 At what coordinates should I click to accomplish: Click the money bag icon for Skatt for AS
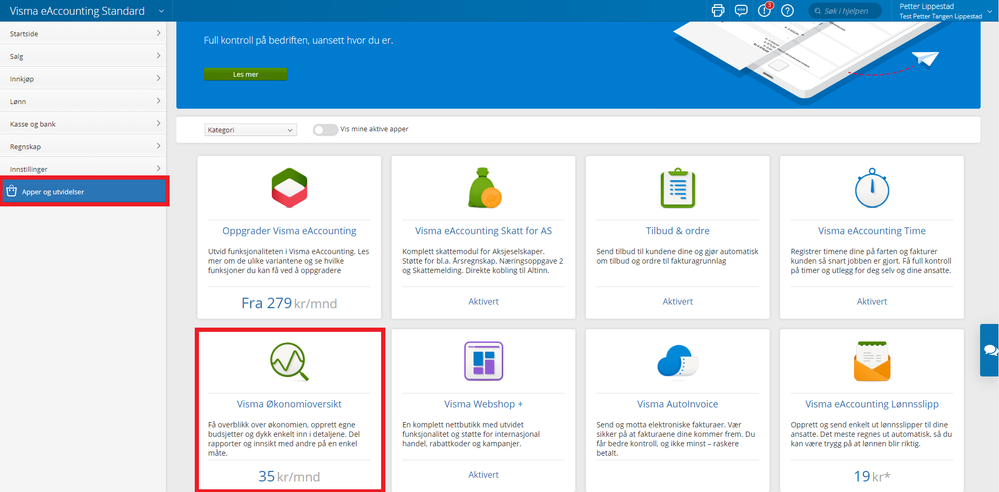coord(484,188)
